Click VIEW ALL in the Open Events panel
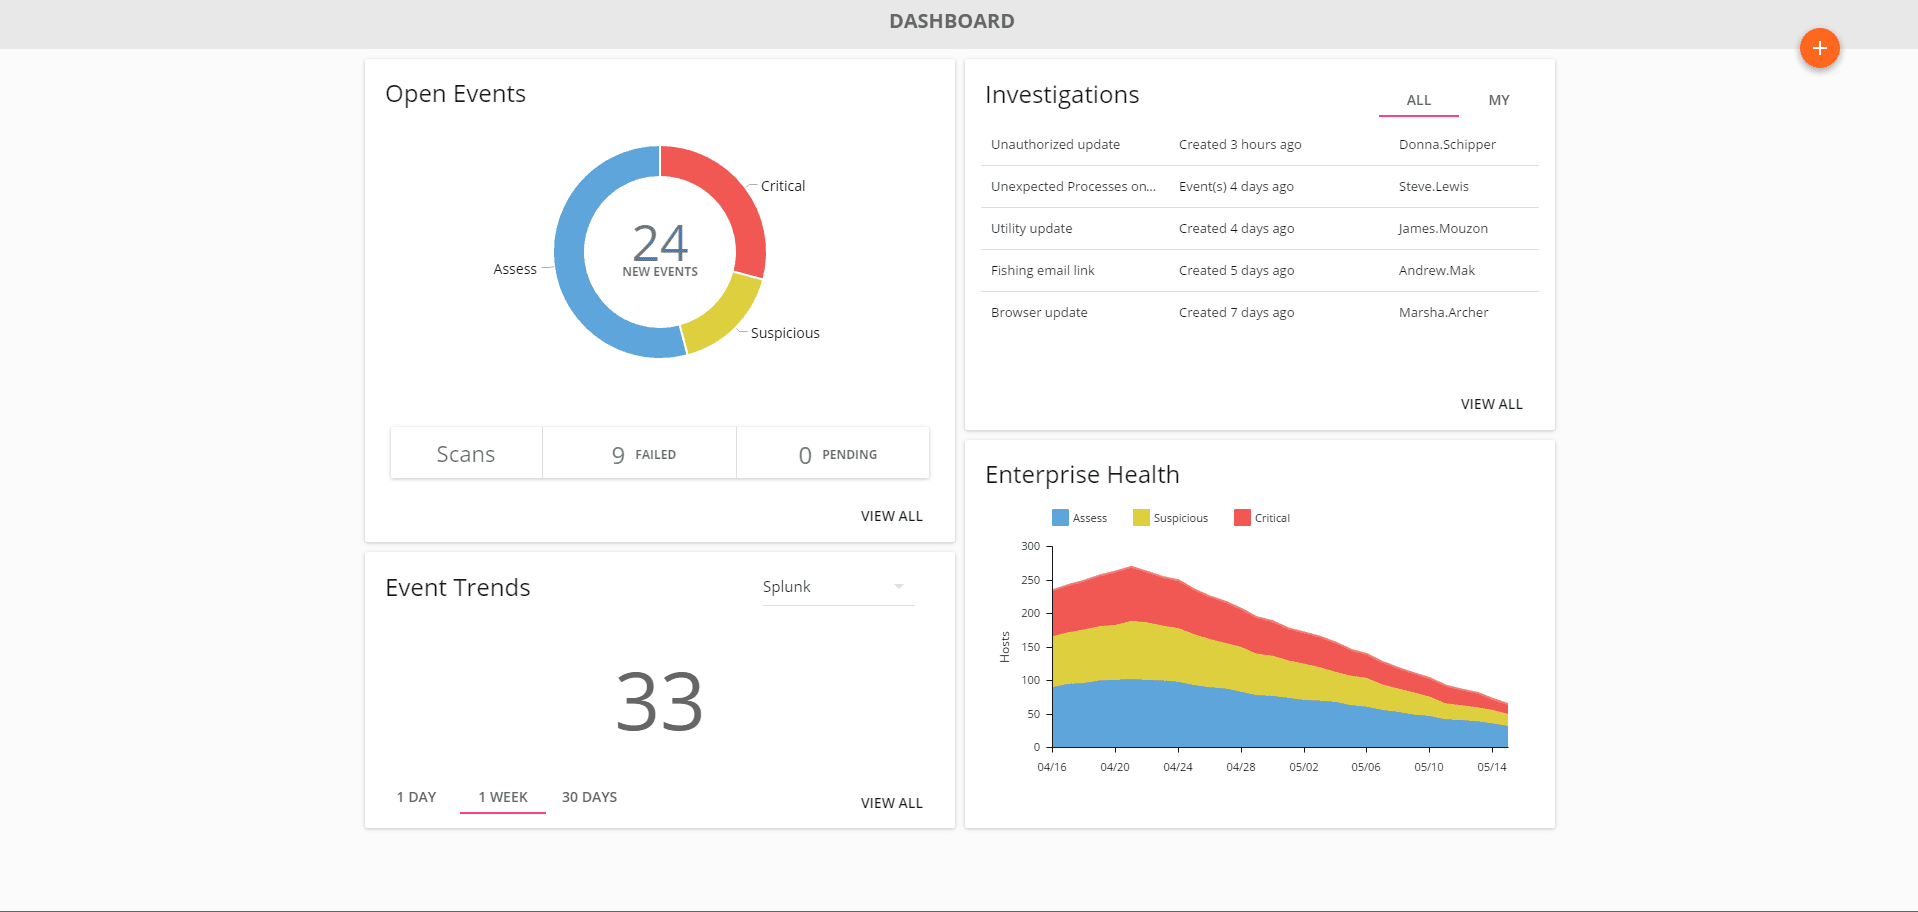Screen dimensions: 1918x912 coord(891,515)
